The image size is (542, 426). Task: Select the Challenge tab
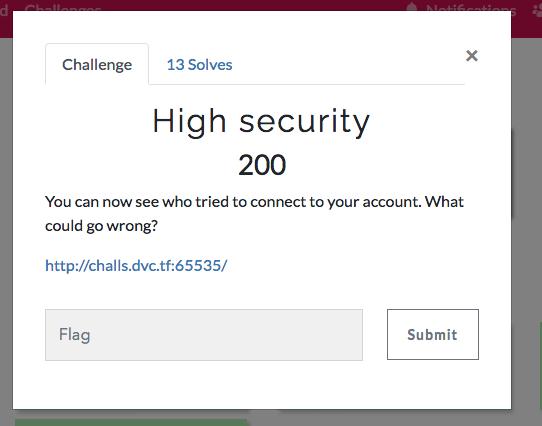(x=97, y=65)
